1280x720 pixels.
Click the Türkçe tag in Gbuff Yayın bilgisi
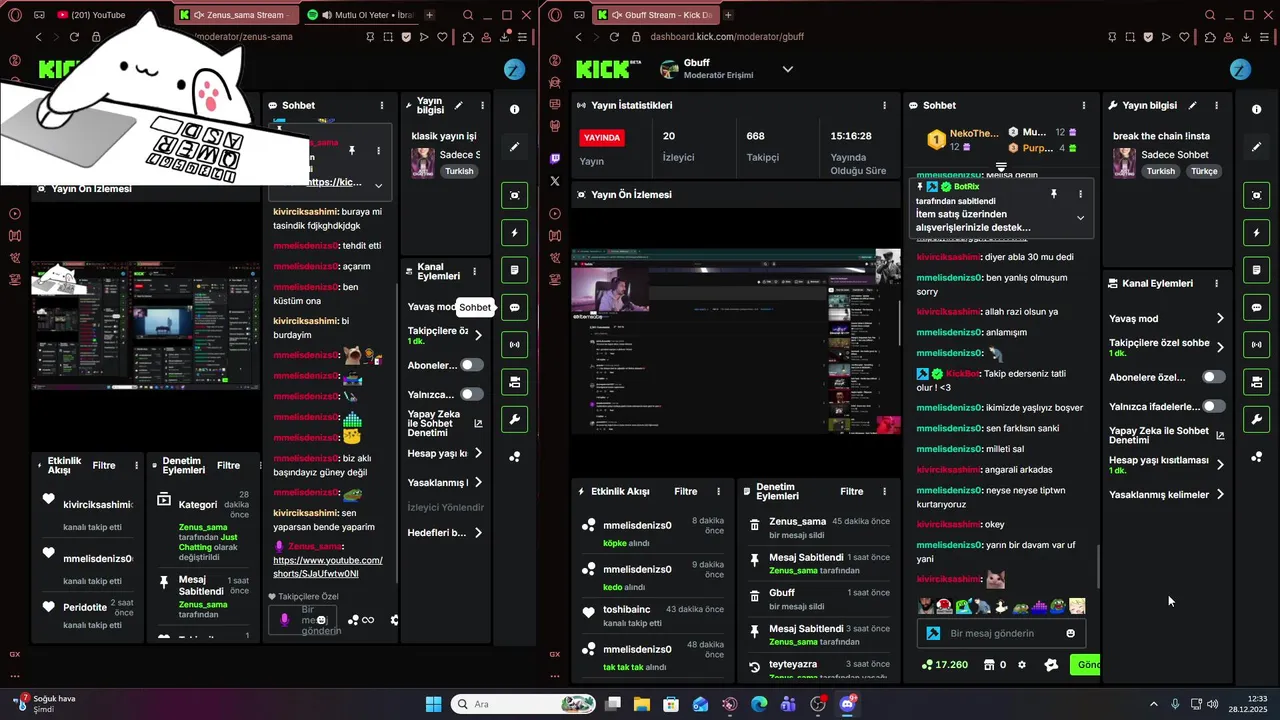pos(1204,171)
